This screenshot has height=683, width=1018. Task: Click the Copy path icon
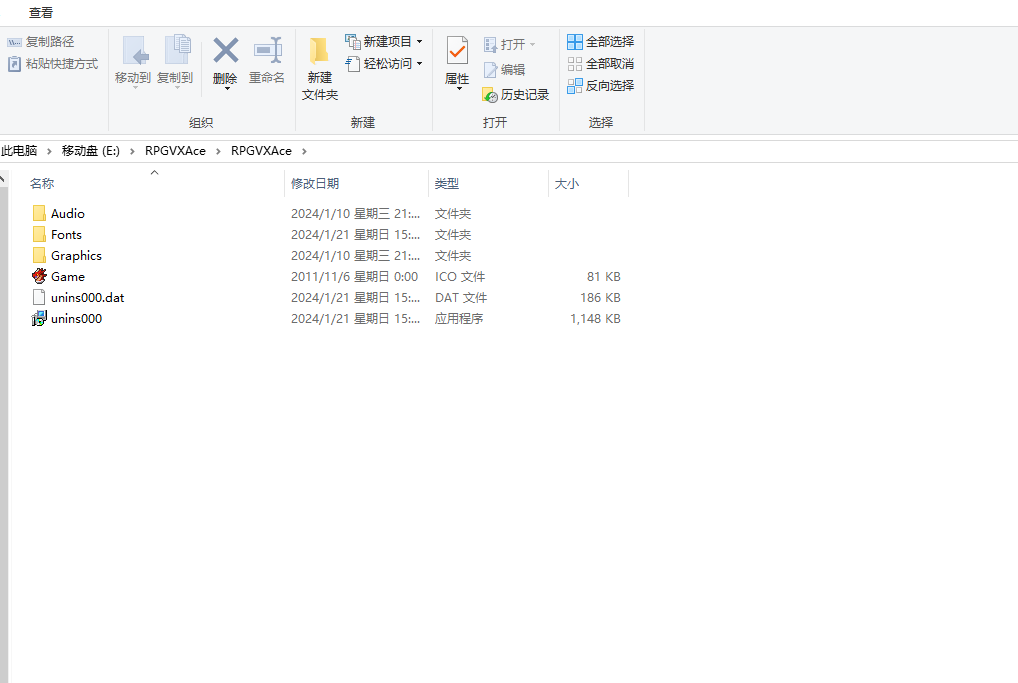pos(14,42)
